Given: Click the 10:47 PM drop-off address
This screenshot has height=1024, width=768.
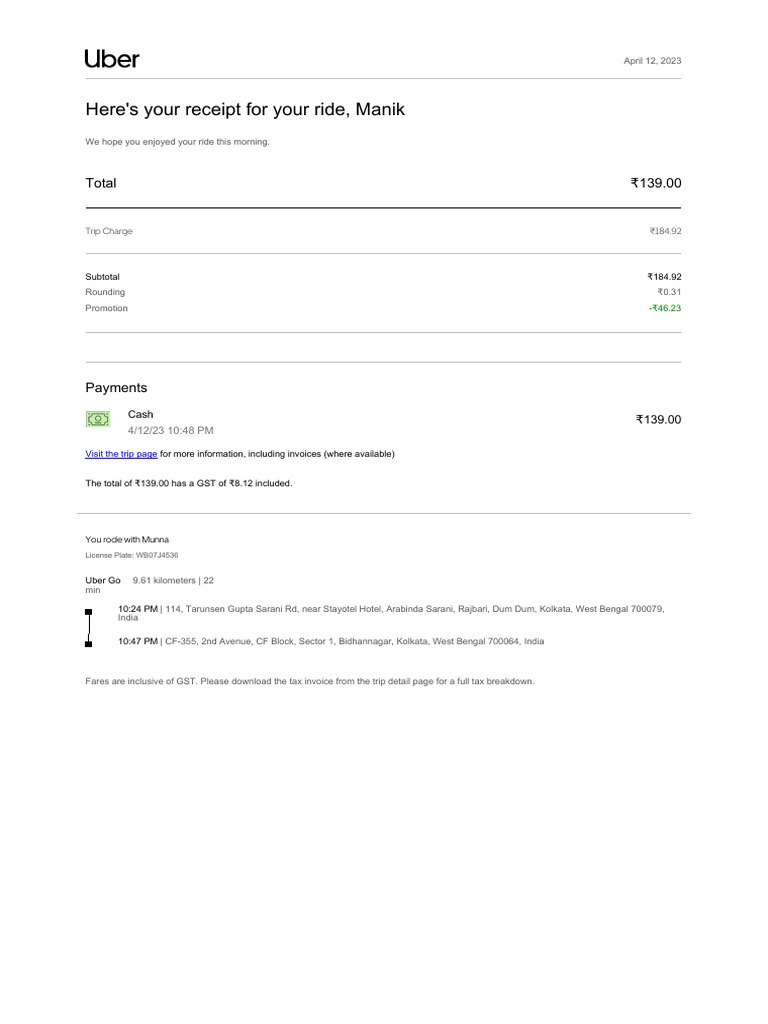Looking at the screenshot, I should (331, 641).
